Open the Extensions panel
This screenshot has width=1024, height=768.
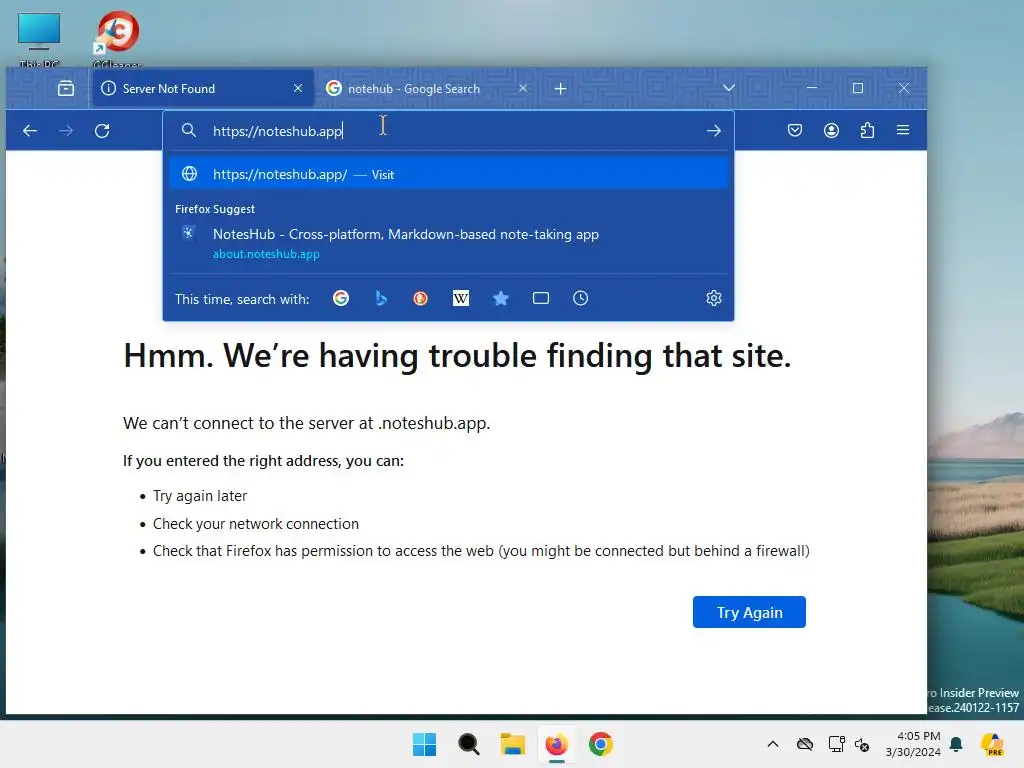point(867,130)
